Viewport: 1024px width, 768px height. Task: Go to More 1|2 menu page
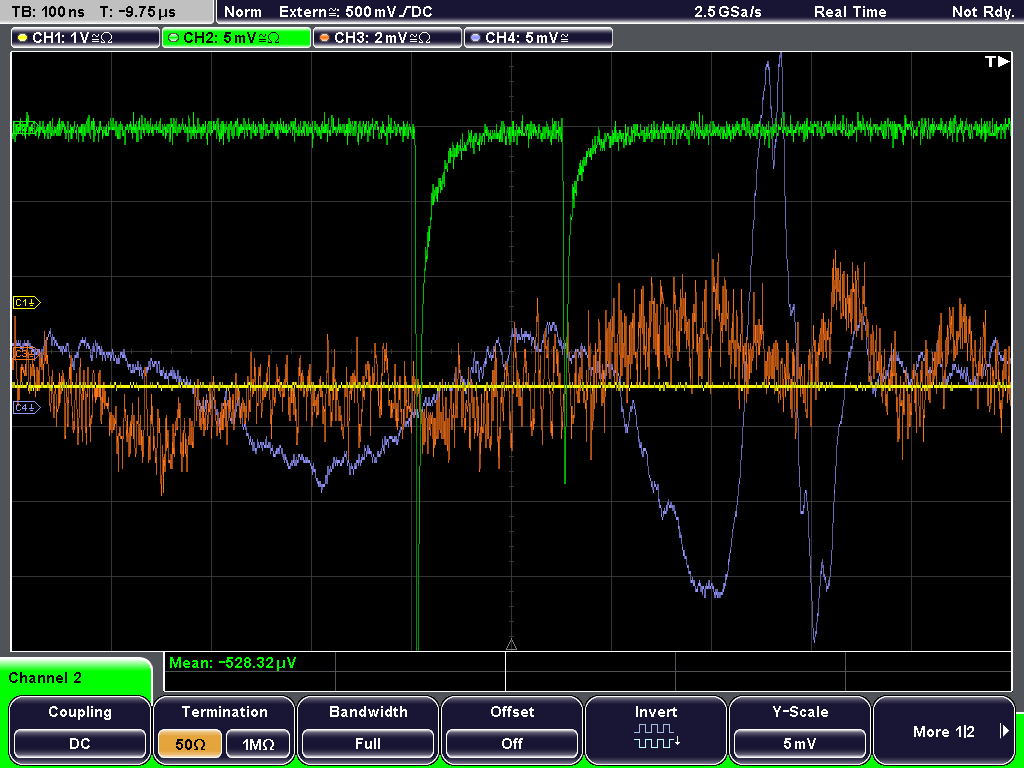point(943,731)
